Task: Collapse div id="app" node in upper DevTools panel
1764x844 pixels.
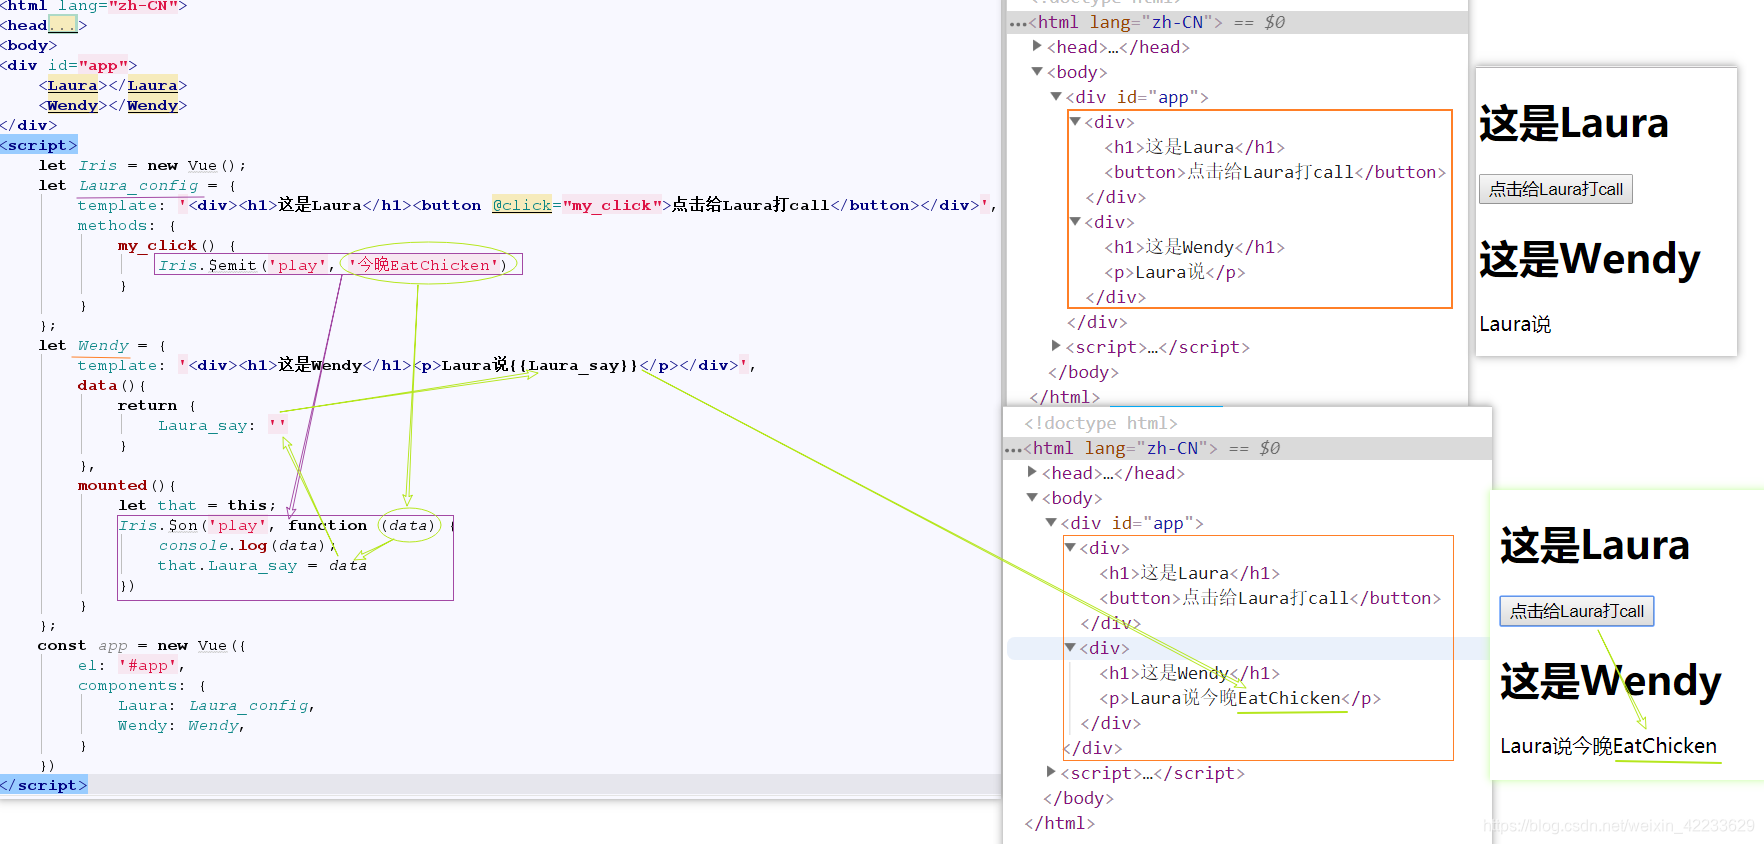Action: [x=1056, y=97]
